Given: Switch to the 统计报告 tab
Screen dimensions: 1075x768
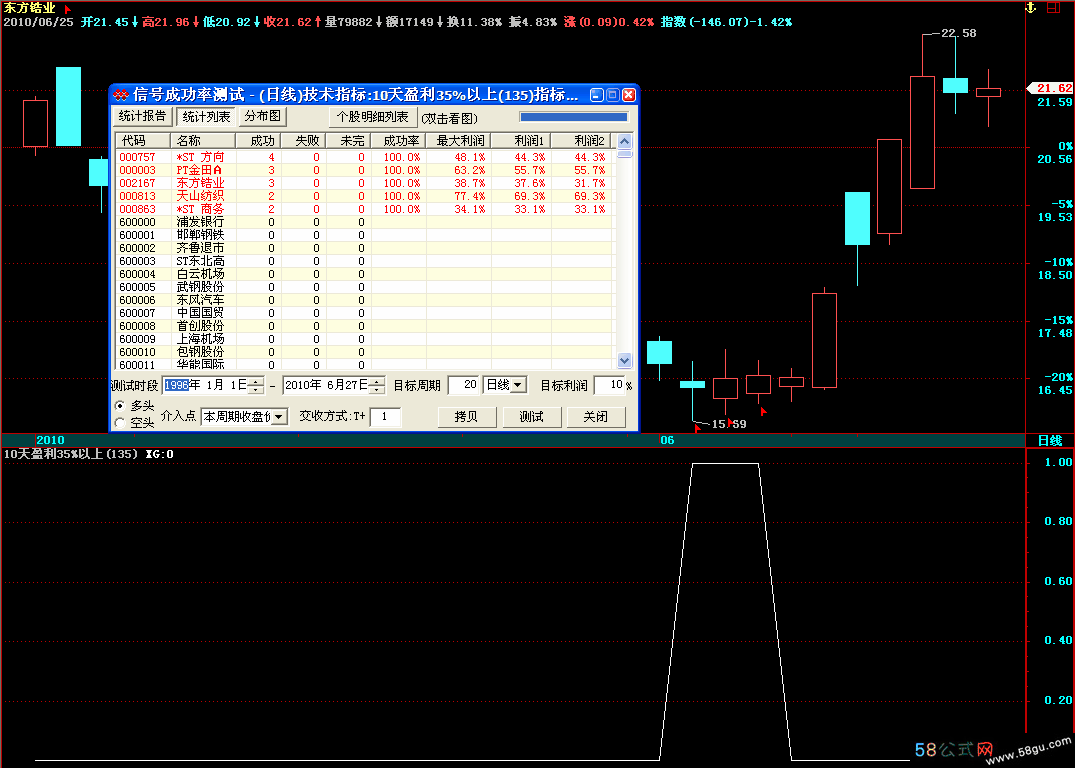Looking at the screenshot, I should [142, 117].
